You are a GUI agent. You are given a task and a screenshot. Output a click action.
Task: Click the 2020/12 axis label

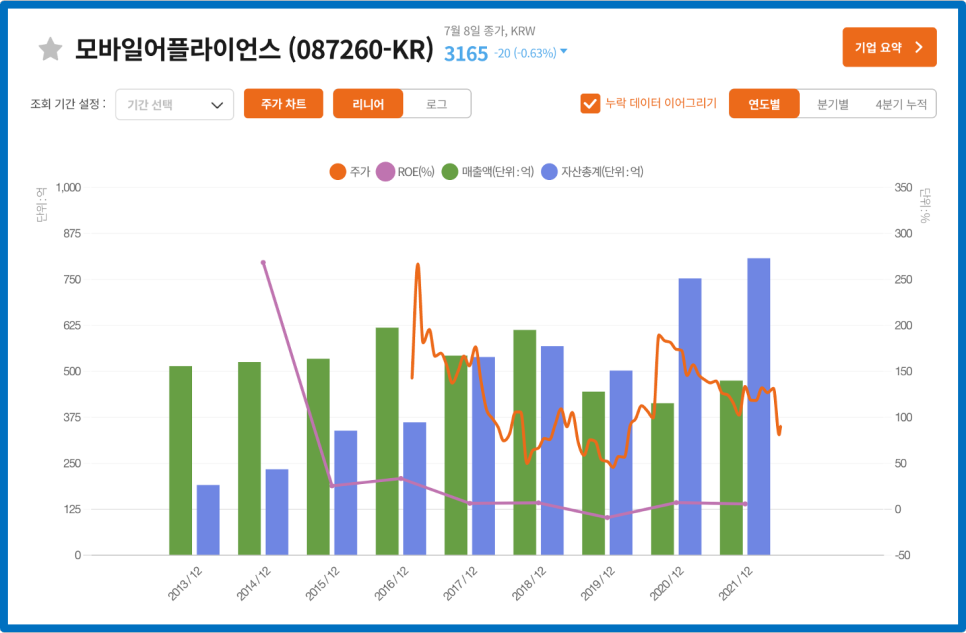pyautogui.click(x=667, y=583)
